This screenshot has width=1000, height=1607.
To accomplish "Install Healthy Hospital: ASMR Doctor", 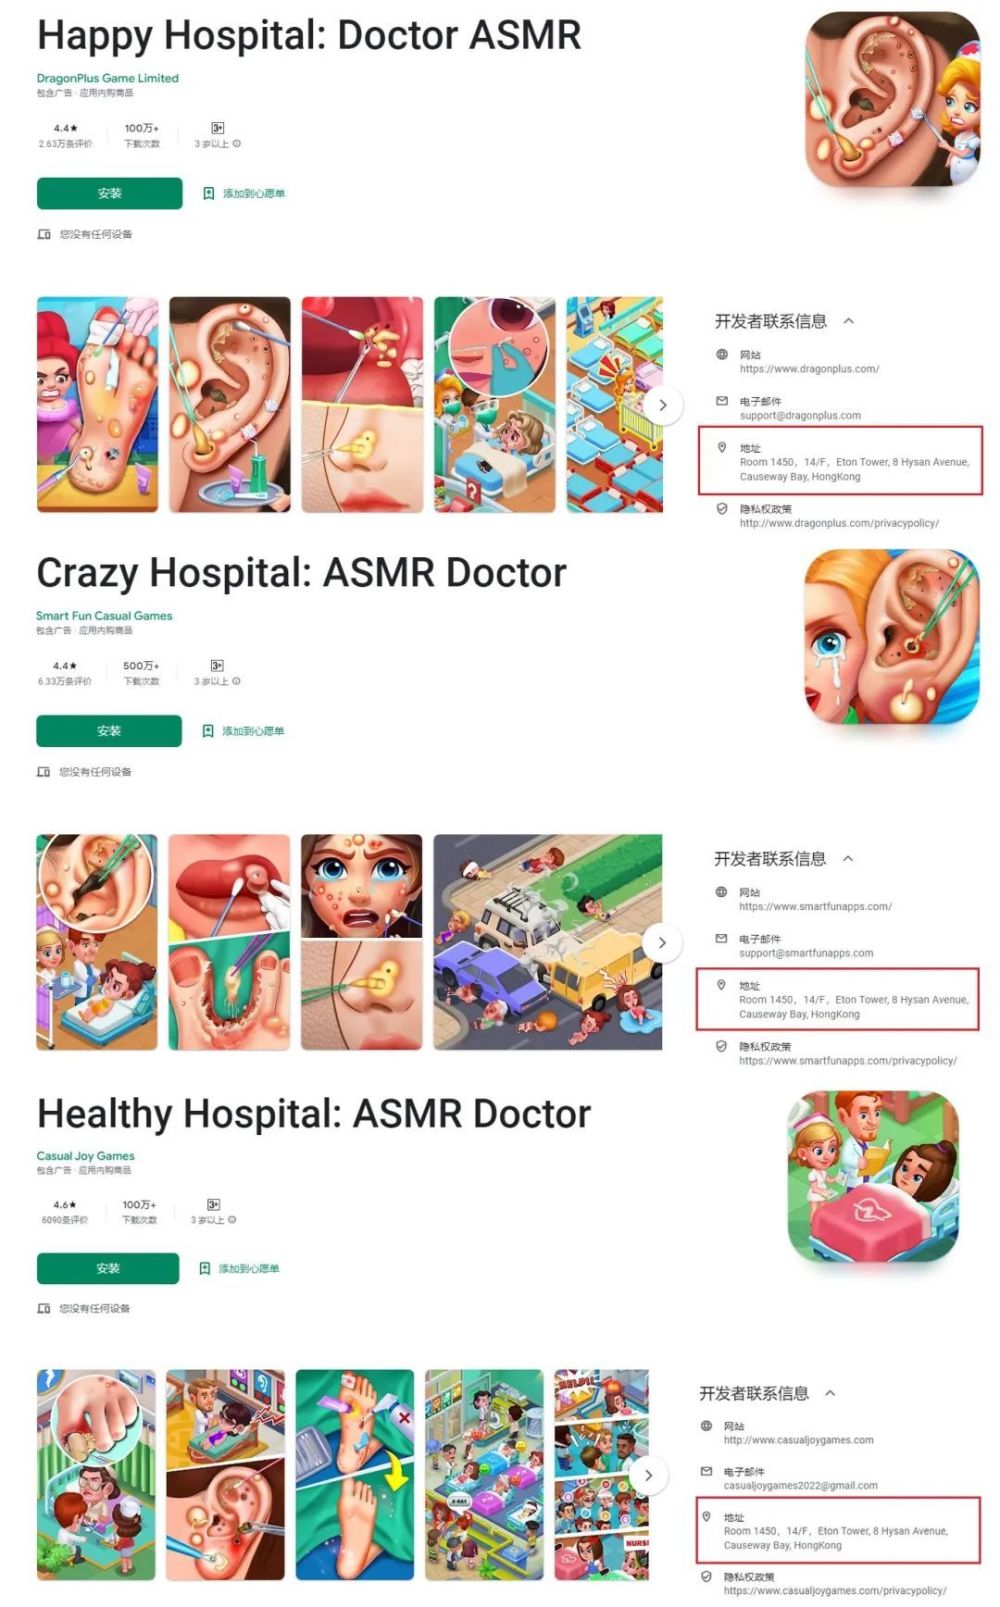I will click(x=108, y=1268).
